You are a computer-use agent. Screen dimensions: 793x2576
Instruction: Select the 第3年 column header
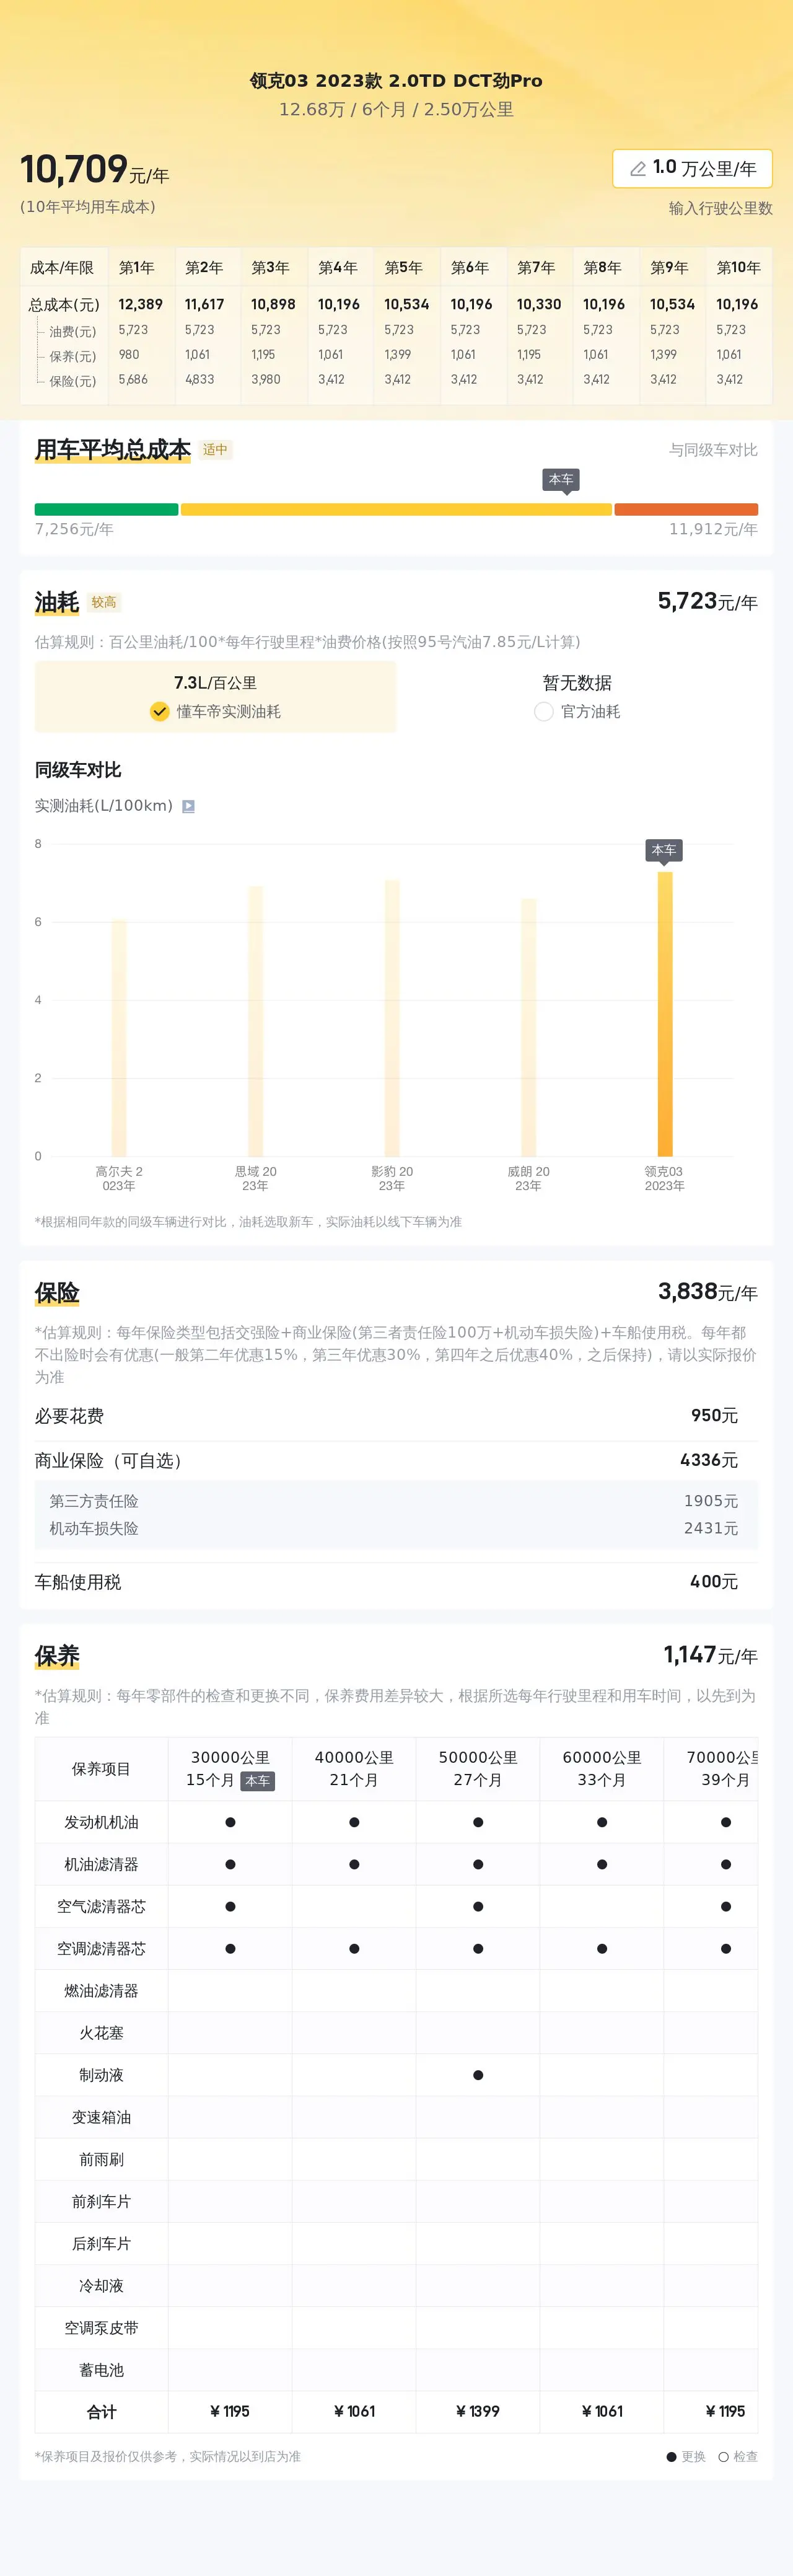270,267
